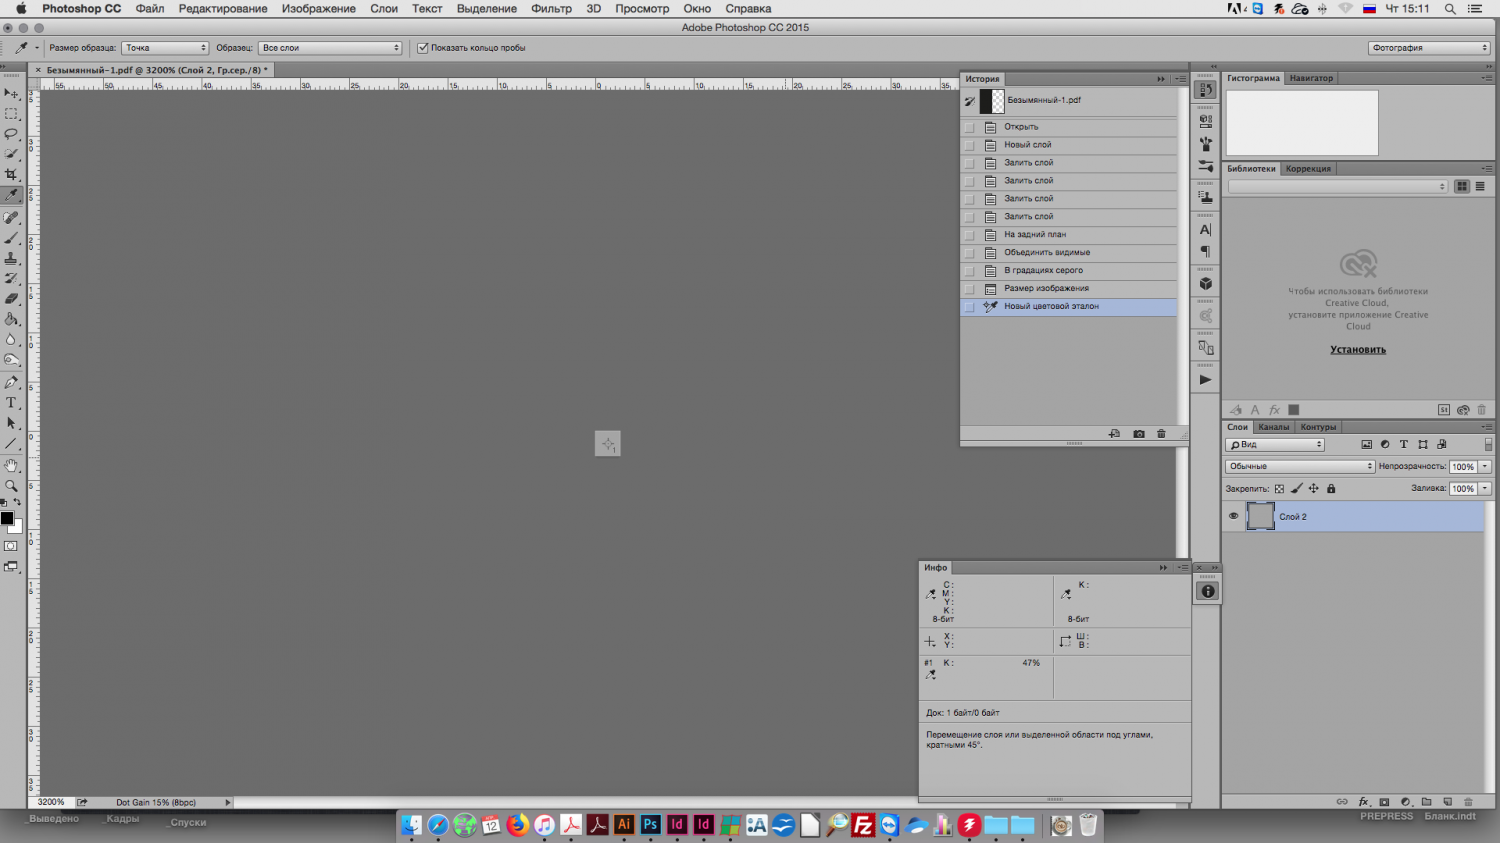This screenshot has height=843, width=1500.
Task: Click the background color swatch
Action: coord(17,527)
